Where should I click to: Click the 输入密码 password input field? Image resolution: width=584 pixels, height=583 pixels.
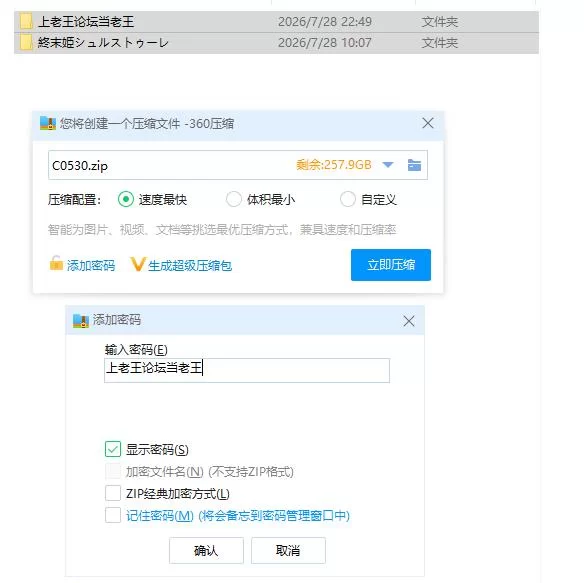[x=247, y=370]
